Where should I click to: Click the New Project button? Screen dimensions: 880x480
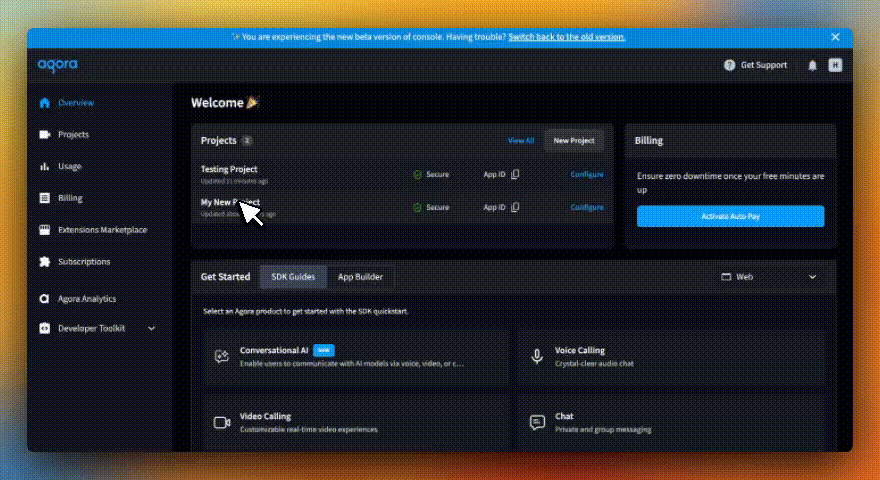(x=574, y=141)
